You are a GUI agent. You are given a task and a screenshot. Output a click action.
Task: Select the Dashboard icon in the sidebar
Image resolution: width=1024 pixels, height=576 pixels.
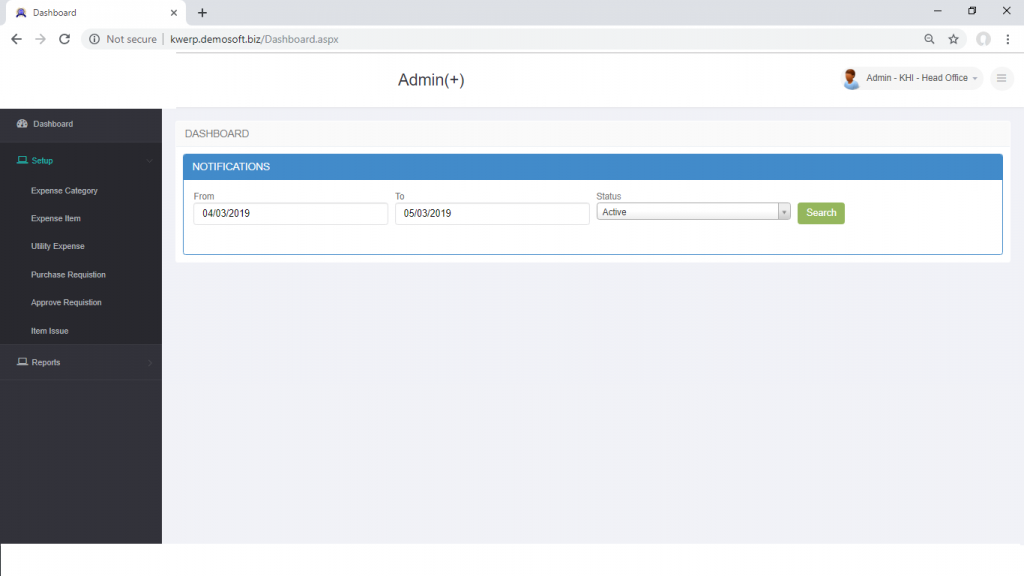21,124
